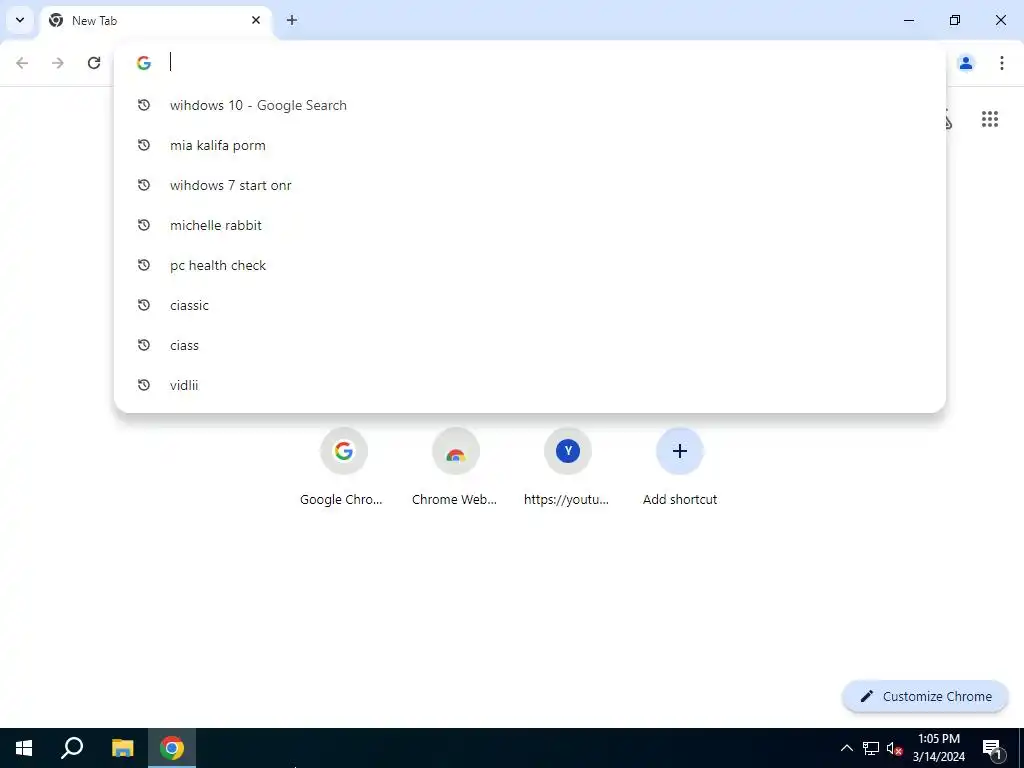The width and height of the screenshot is (1024, 768).
Task: Click the browser forward arrow
Action: 58,63
